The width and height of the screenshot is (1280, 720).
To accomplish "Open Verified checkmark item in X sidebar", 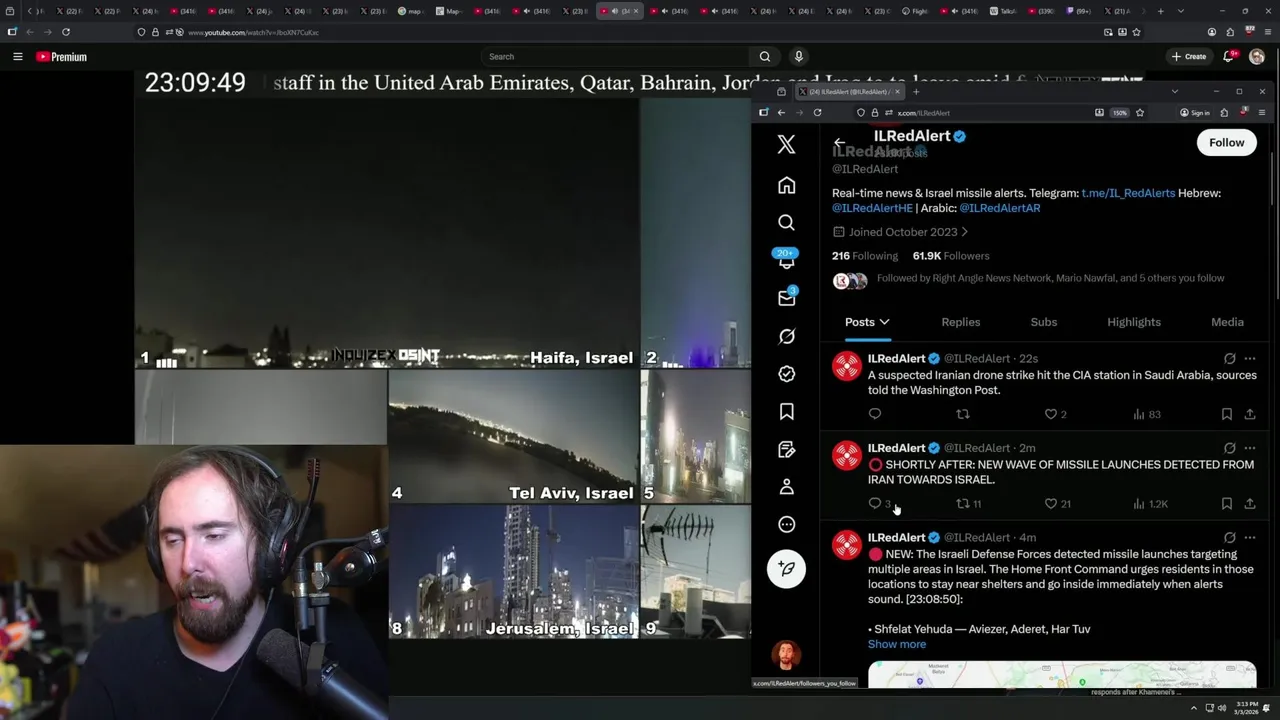I will (x=787, y=374).
